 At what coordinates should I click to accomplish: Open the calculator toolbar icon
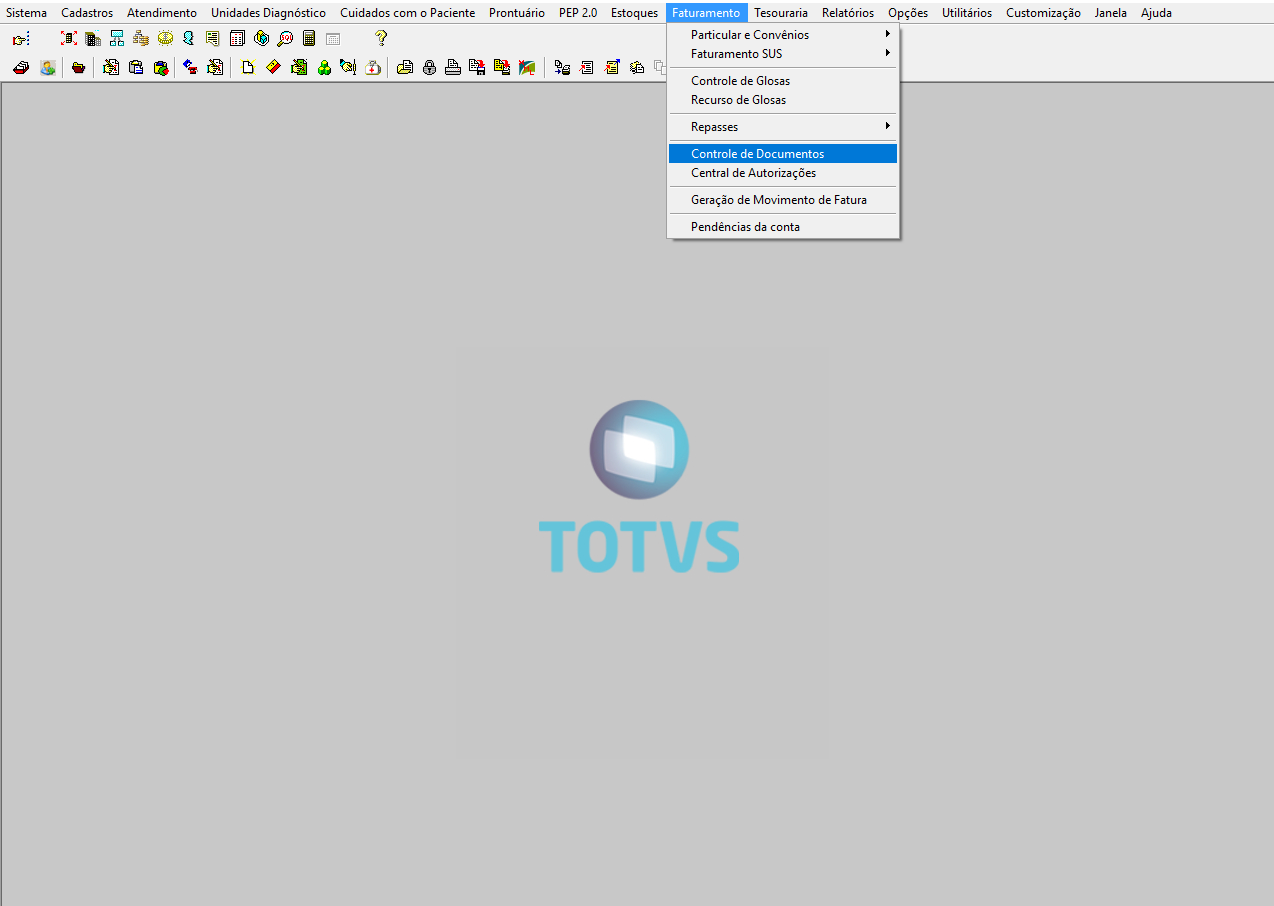click(309, 38)
